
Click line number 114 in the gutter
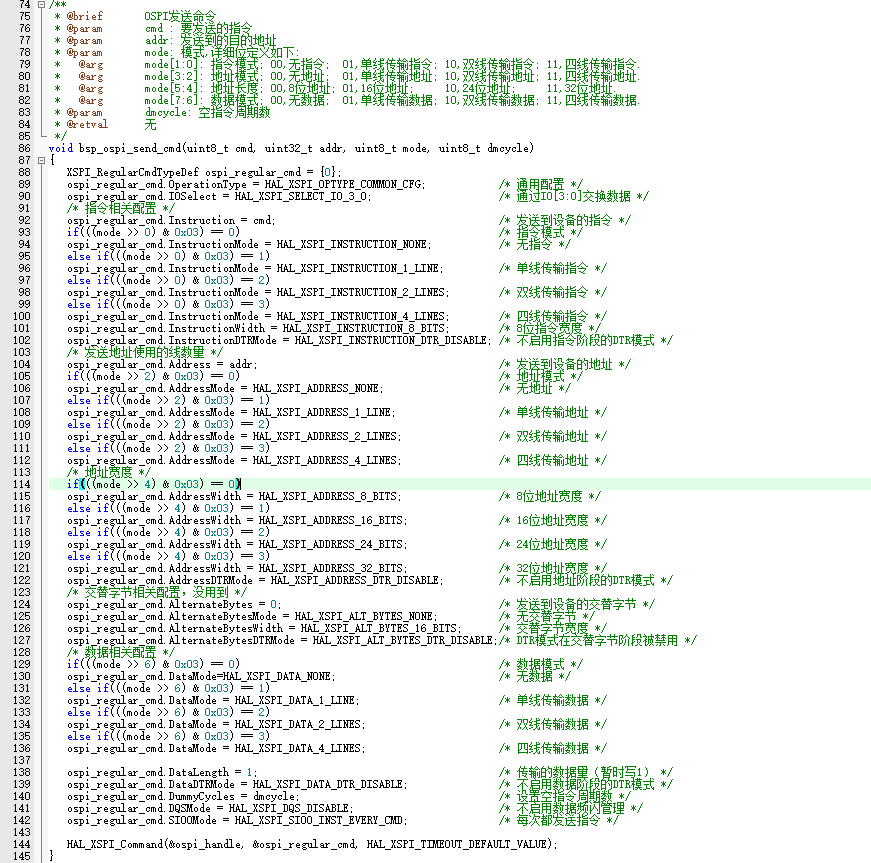[x=22, y=484]
